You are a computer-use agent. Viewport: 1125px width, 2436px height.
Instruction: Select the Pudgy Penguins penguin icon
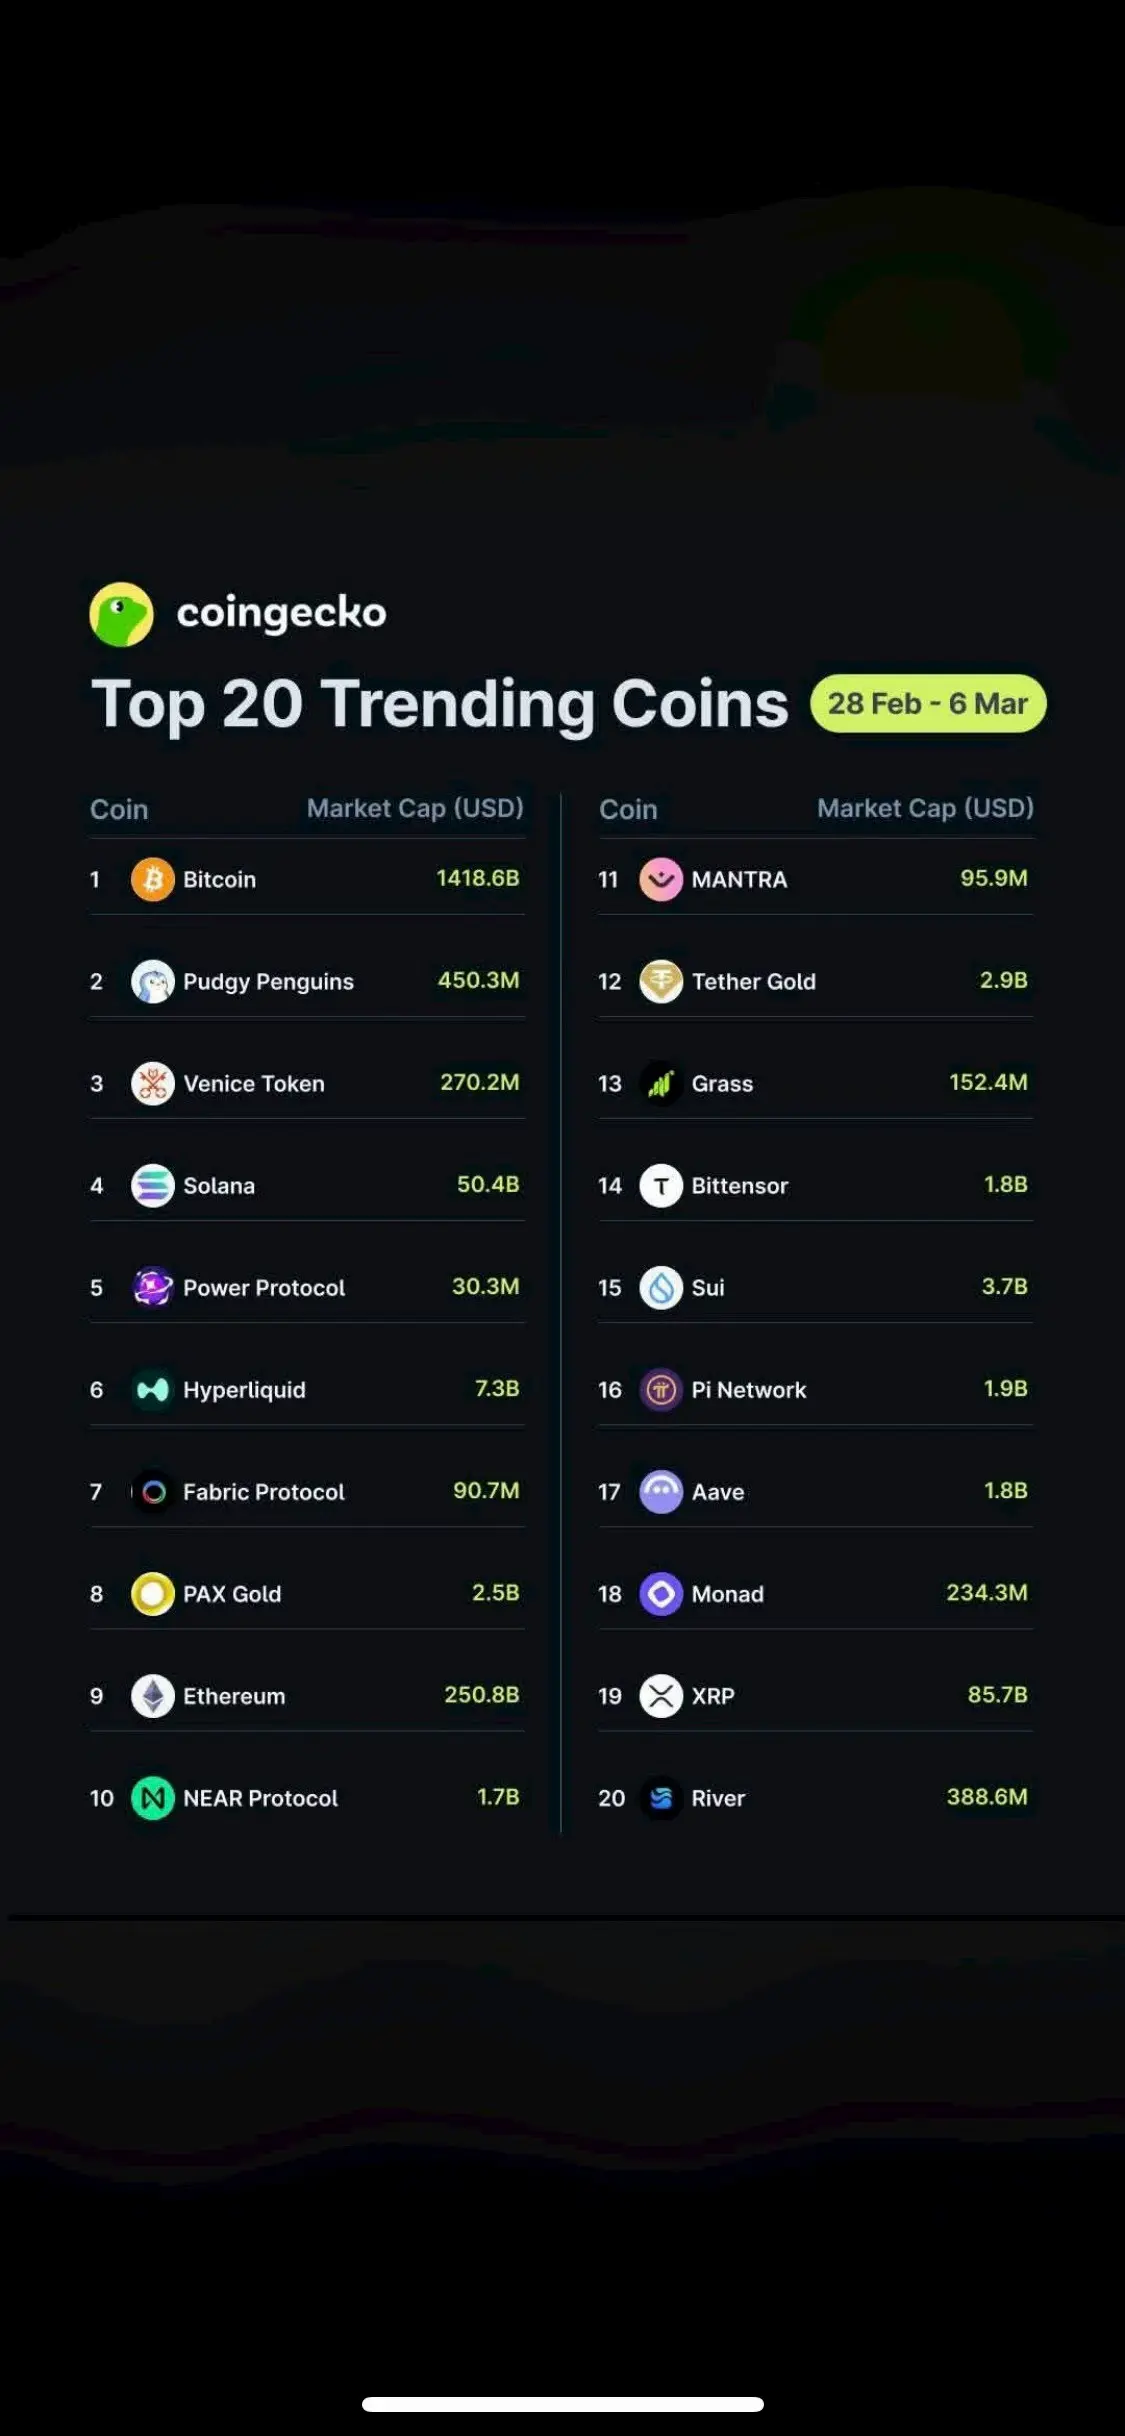pyautogui.click(x=153, y=982)
